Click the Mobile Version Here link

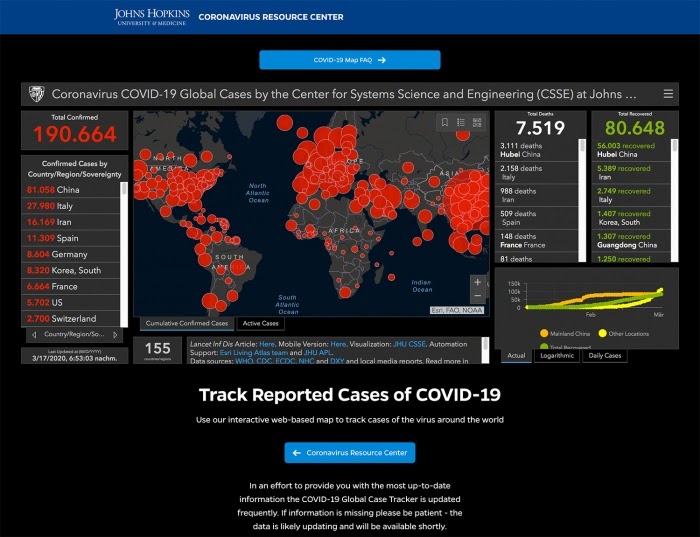(x=338, y=344)
